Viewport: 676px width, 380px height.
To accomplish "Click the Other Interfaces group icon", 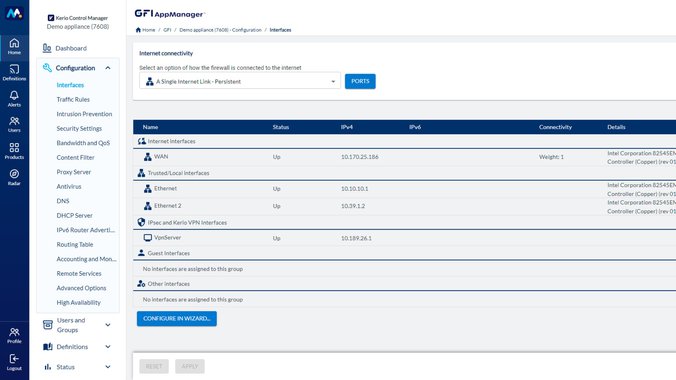I will pyautogui.click(x=141, y=283).
